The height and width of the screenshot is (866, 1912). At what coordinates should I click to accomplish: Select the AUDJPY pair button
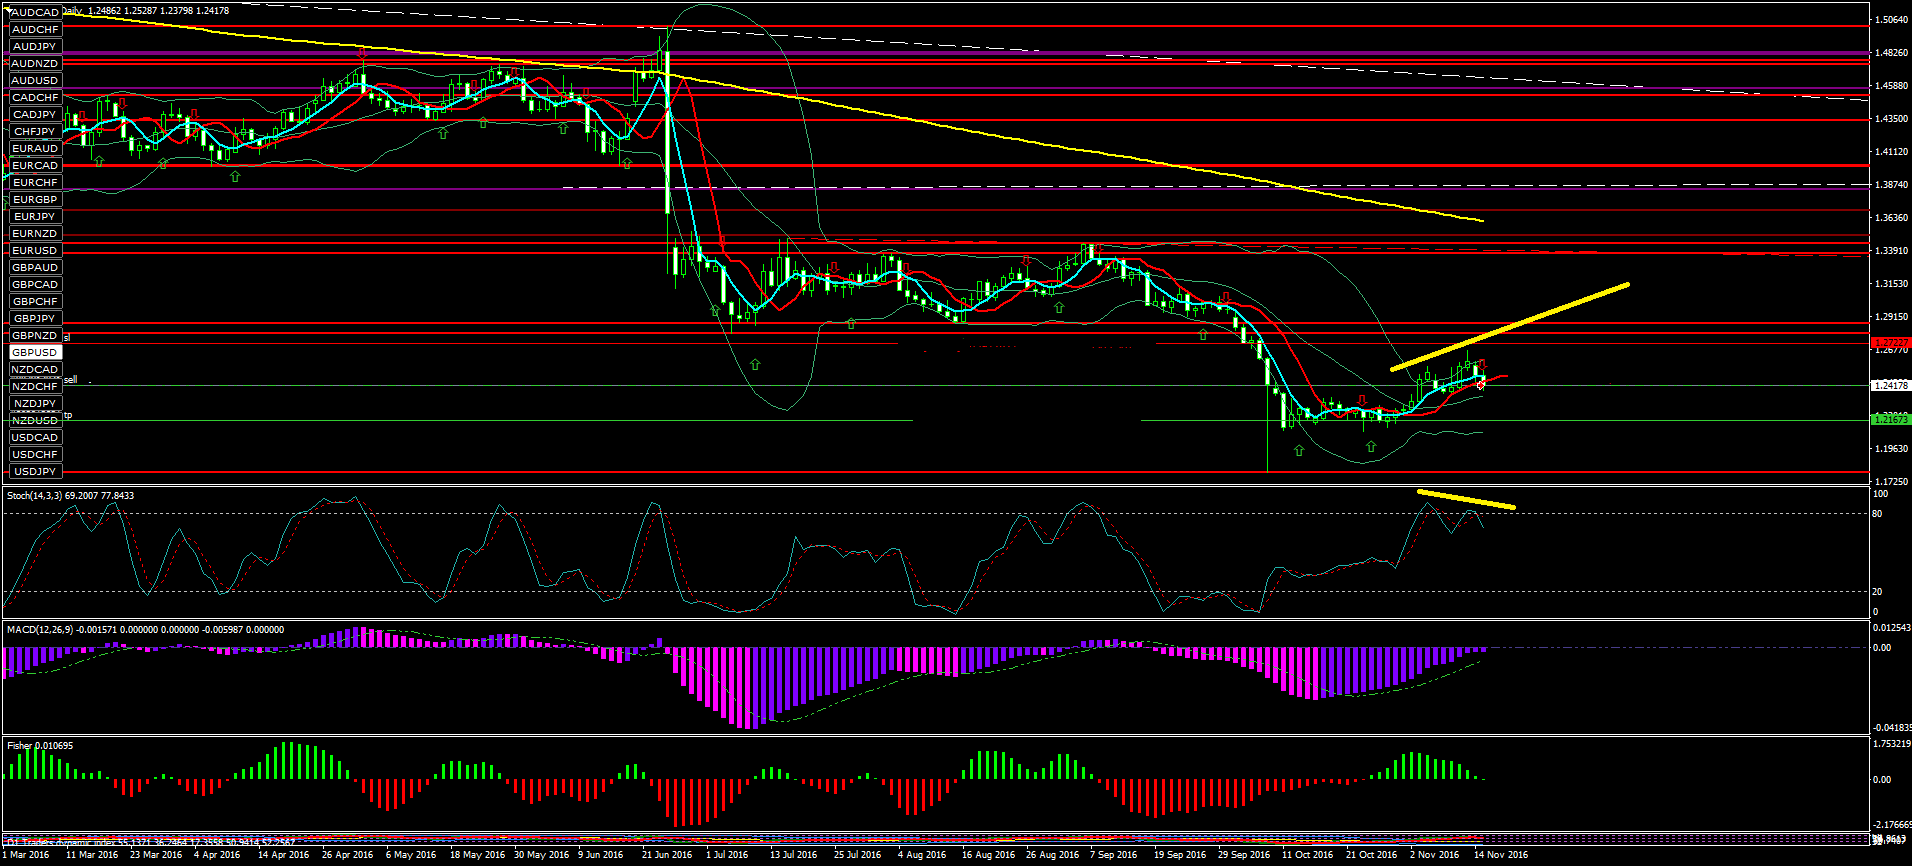35,47
